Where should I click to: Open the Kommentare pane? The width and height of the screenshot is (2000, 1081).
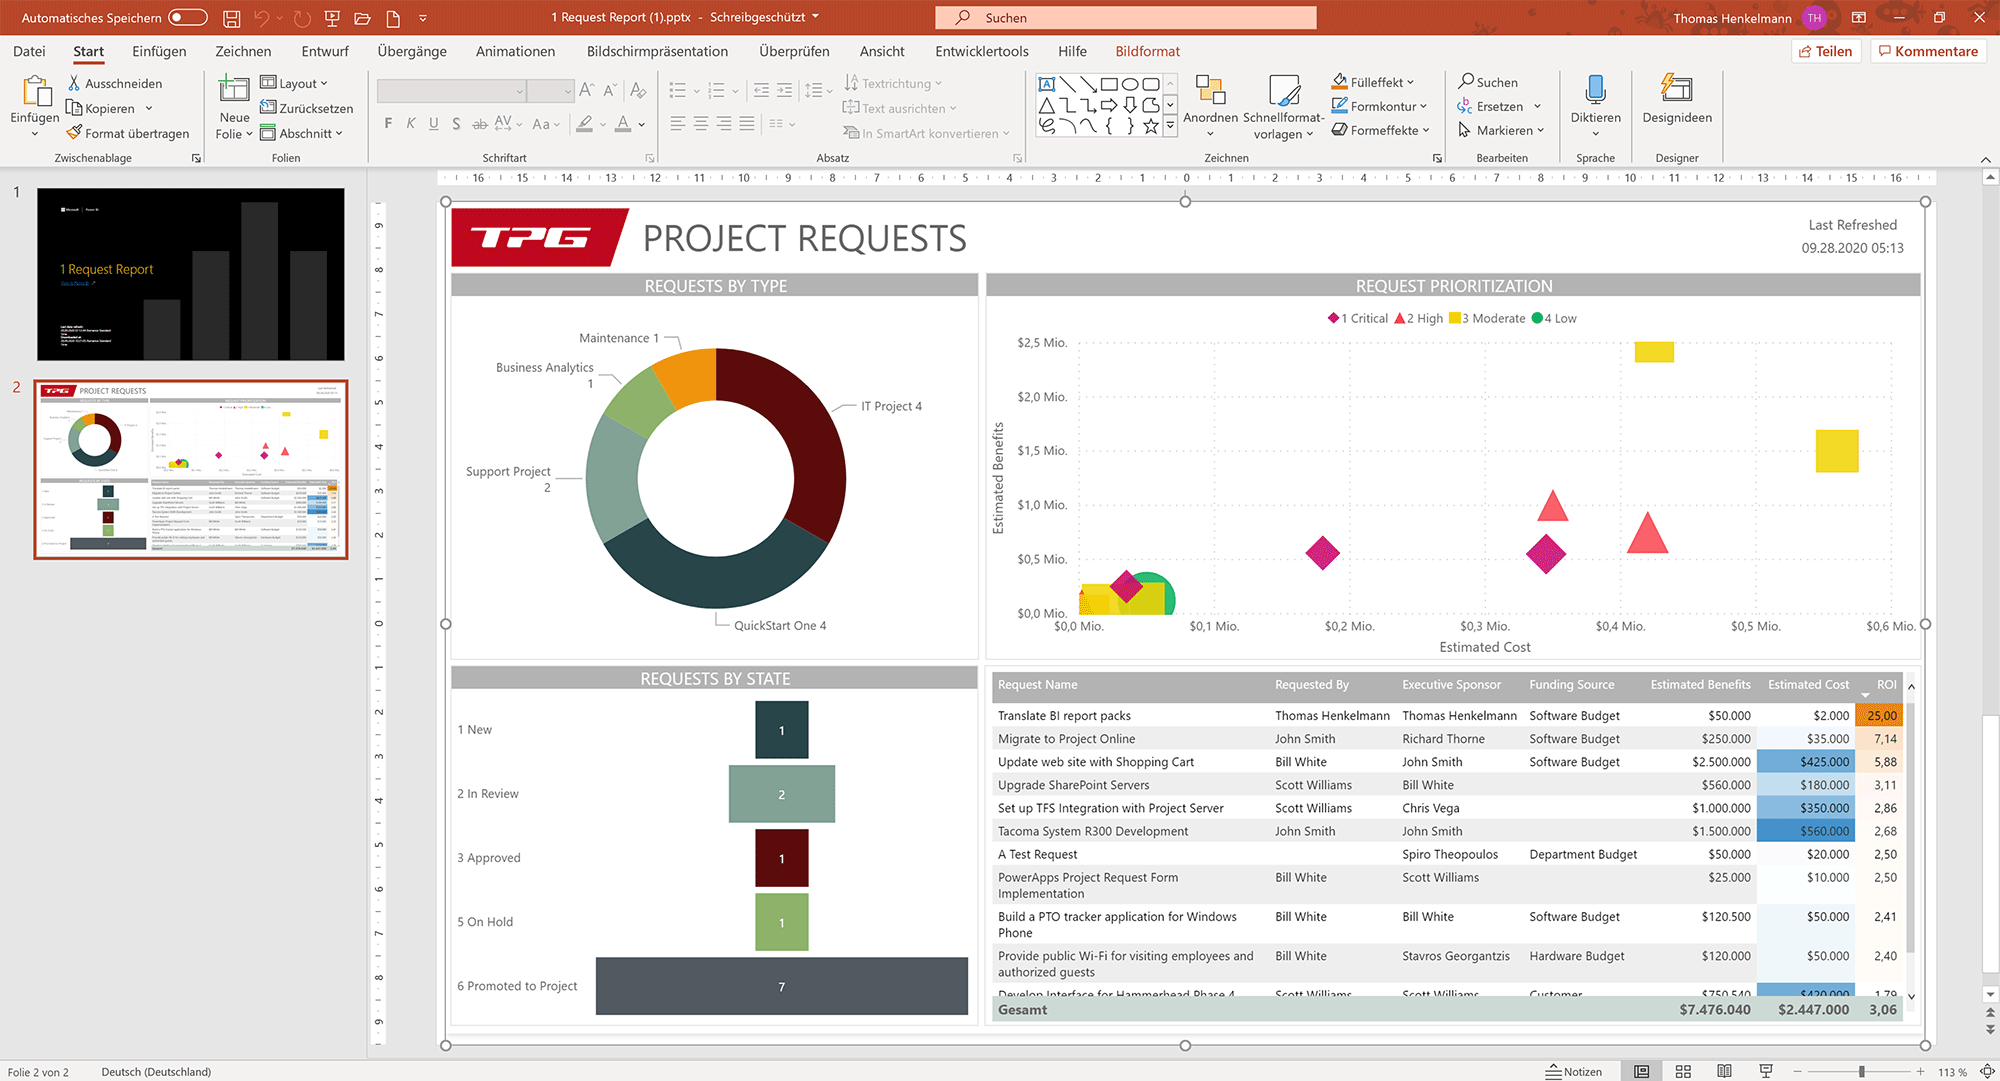(1927, 51)
